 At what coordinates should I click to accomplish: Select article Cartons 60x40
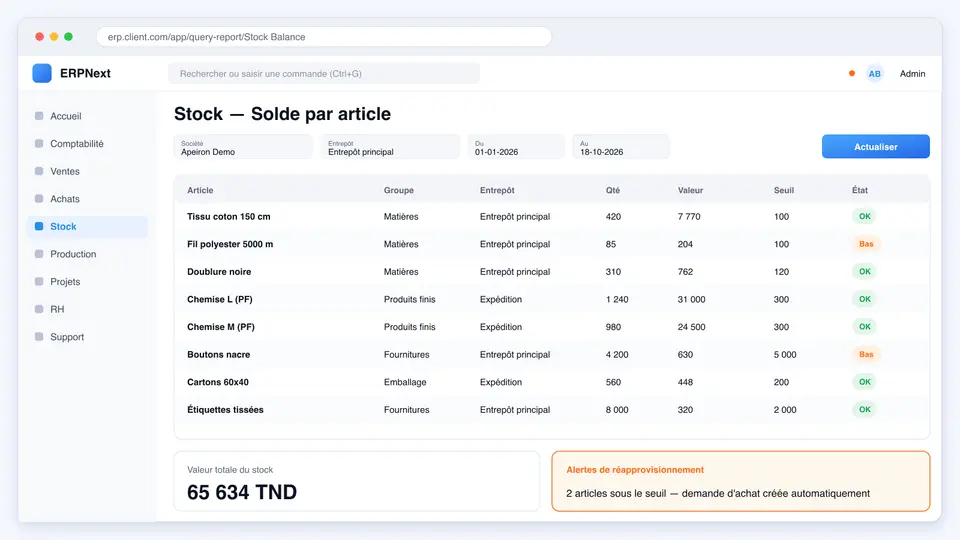(x=218, y=382)
